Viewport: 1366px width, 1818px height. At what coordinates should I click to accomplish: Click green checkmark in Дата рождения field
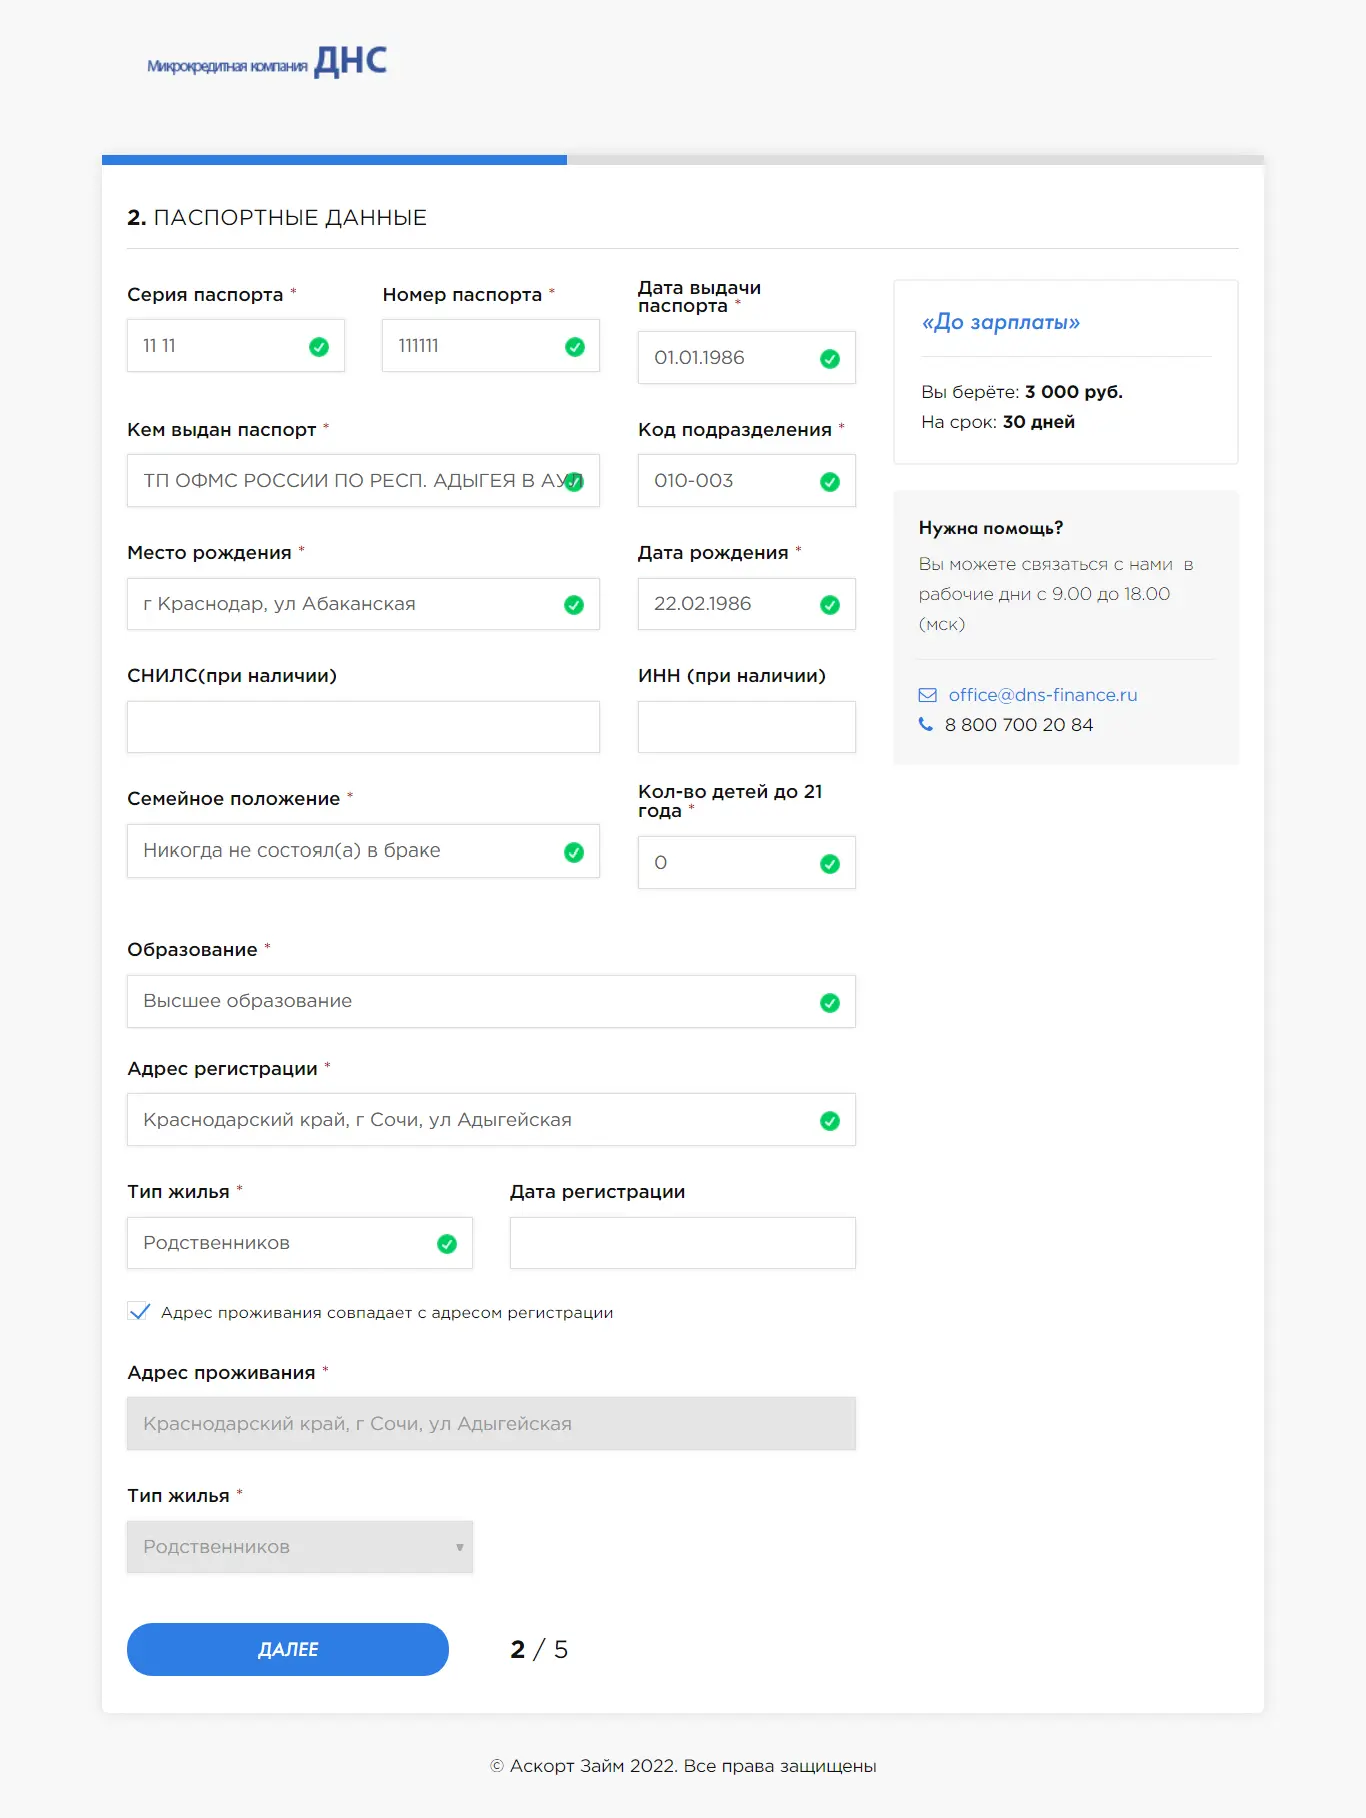pos(830,605)
